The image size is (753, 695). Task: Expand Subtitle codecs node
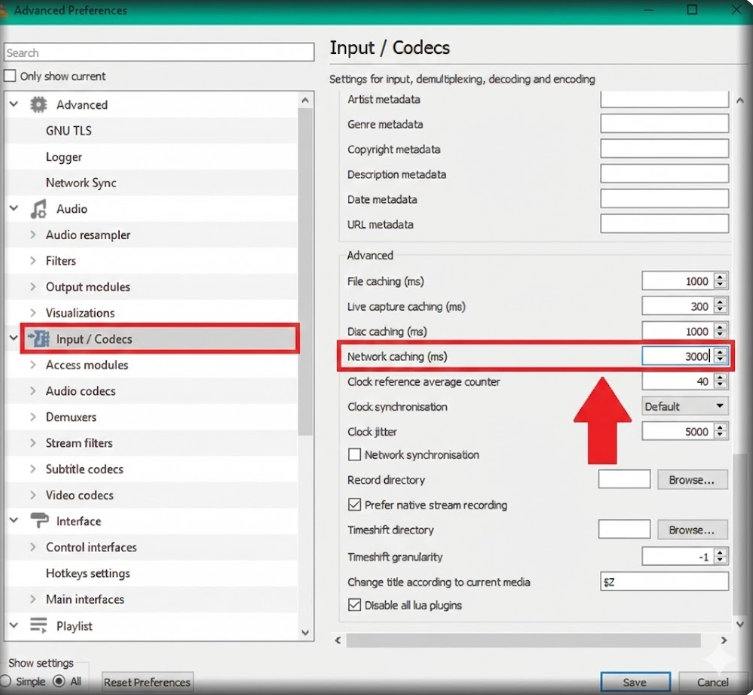click(33, 468)
